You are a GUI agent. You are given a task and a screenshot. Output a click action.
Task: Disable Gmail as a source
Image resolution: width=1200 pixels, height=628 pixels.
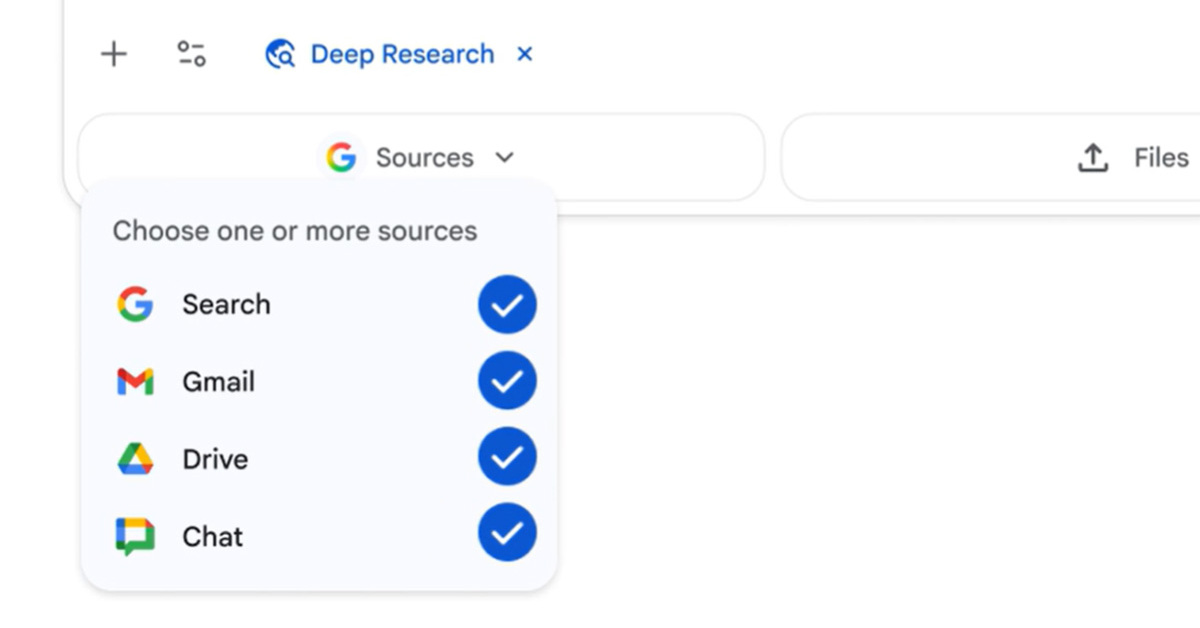click(x=507, y=381)
